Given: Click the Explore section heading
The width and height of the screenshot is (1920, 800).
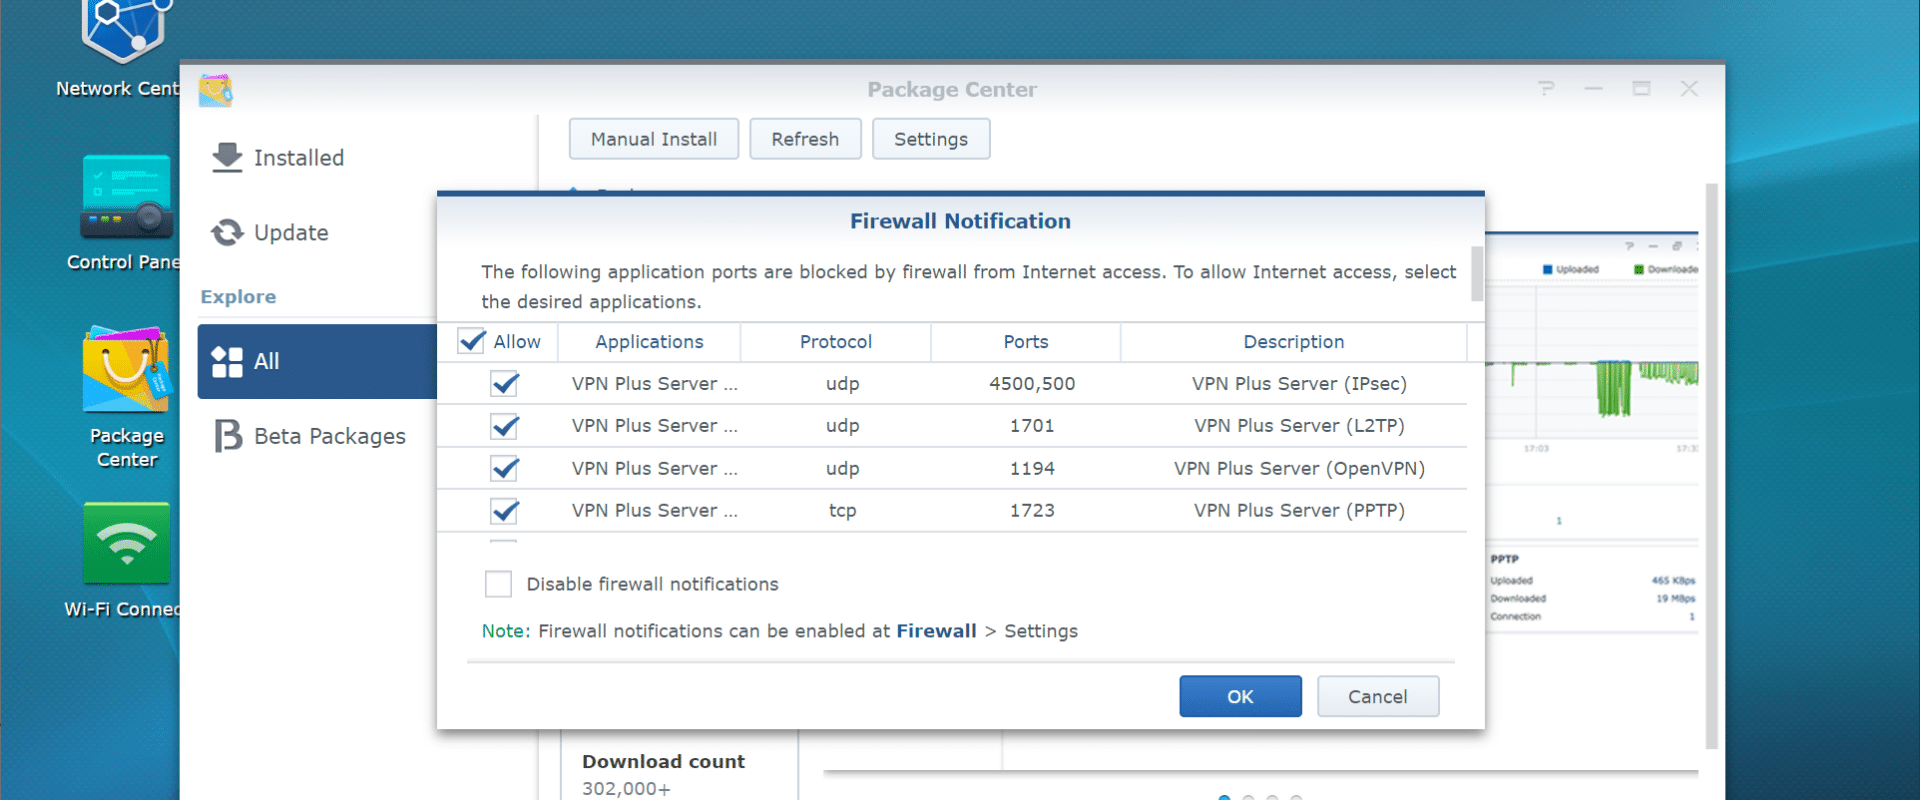Looking at the screenshot, I should point(238,297).
